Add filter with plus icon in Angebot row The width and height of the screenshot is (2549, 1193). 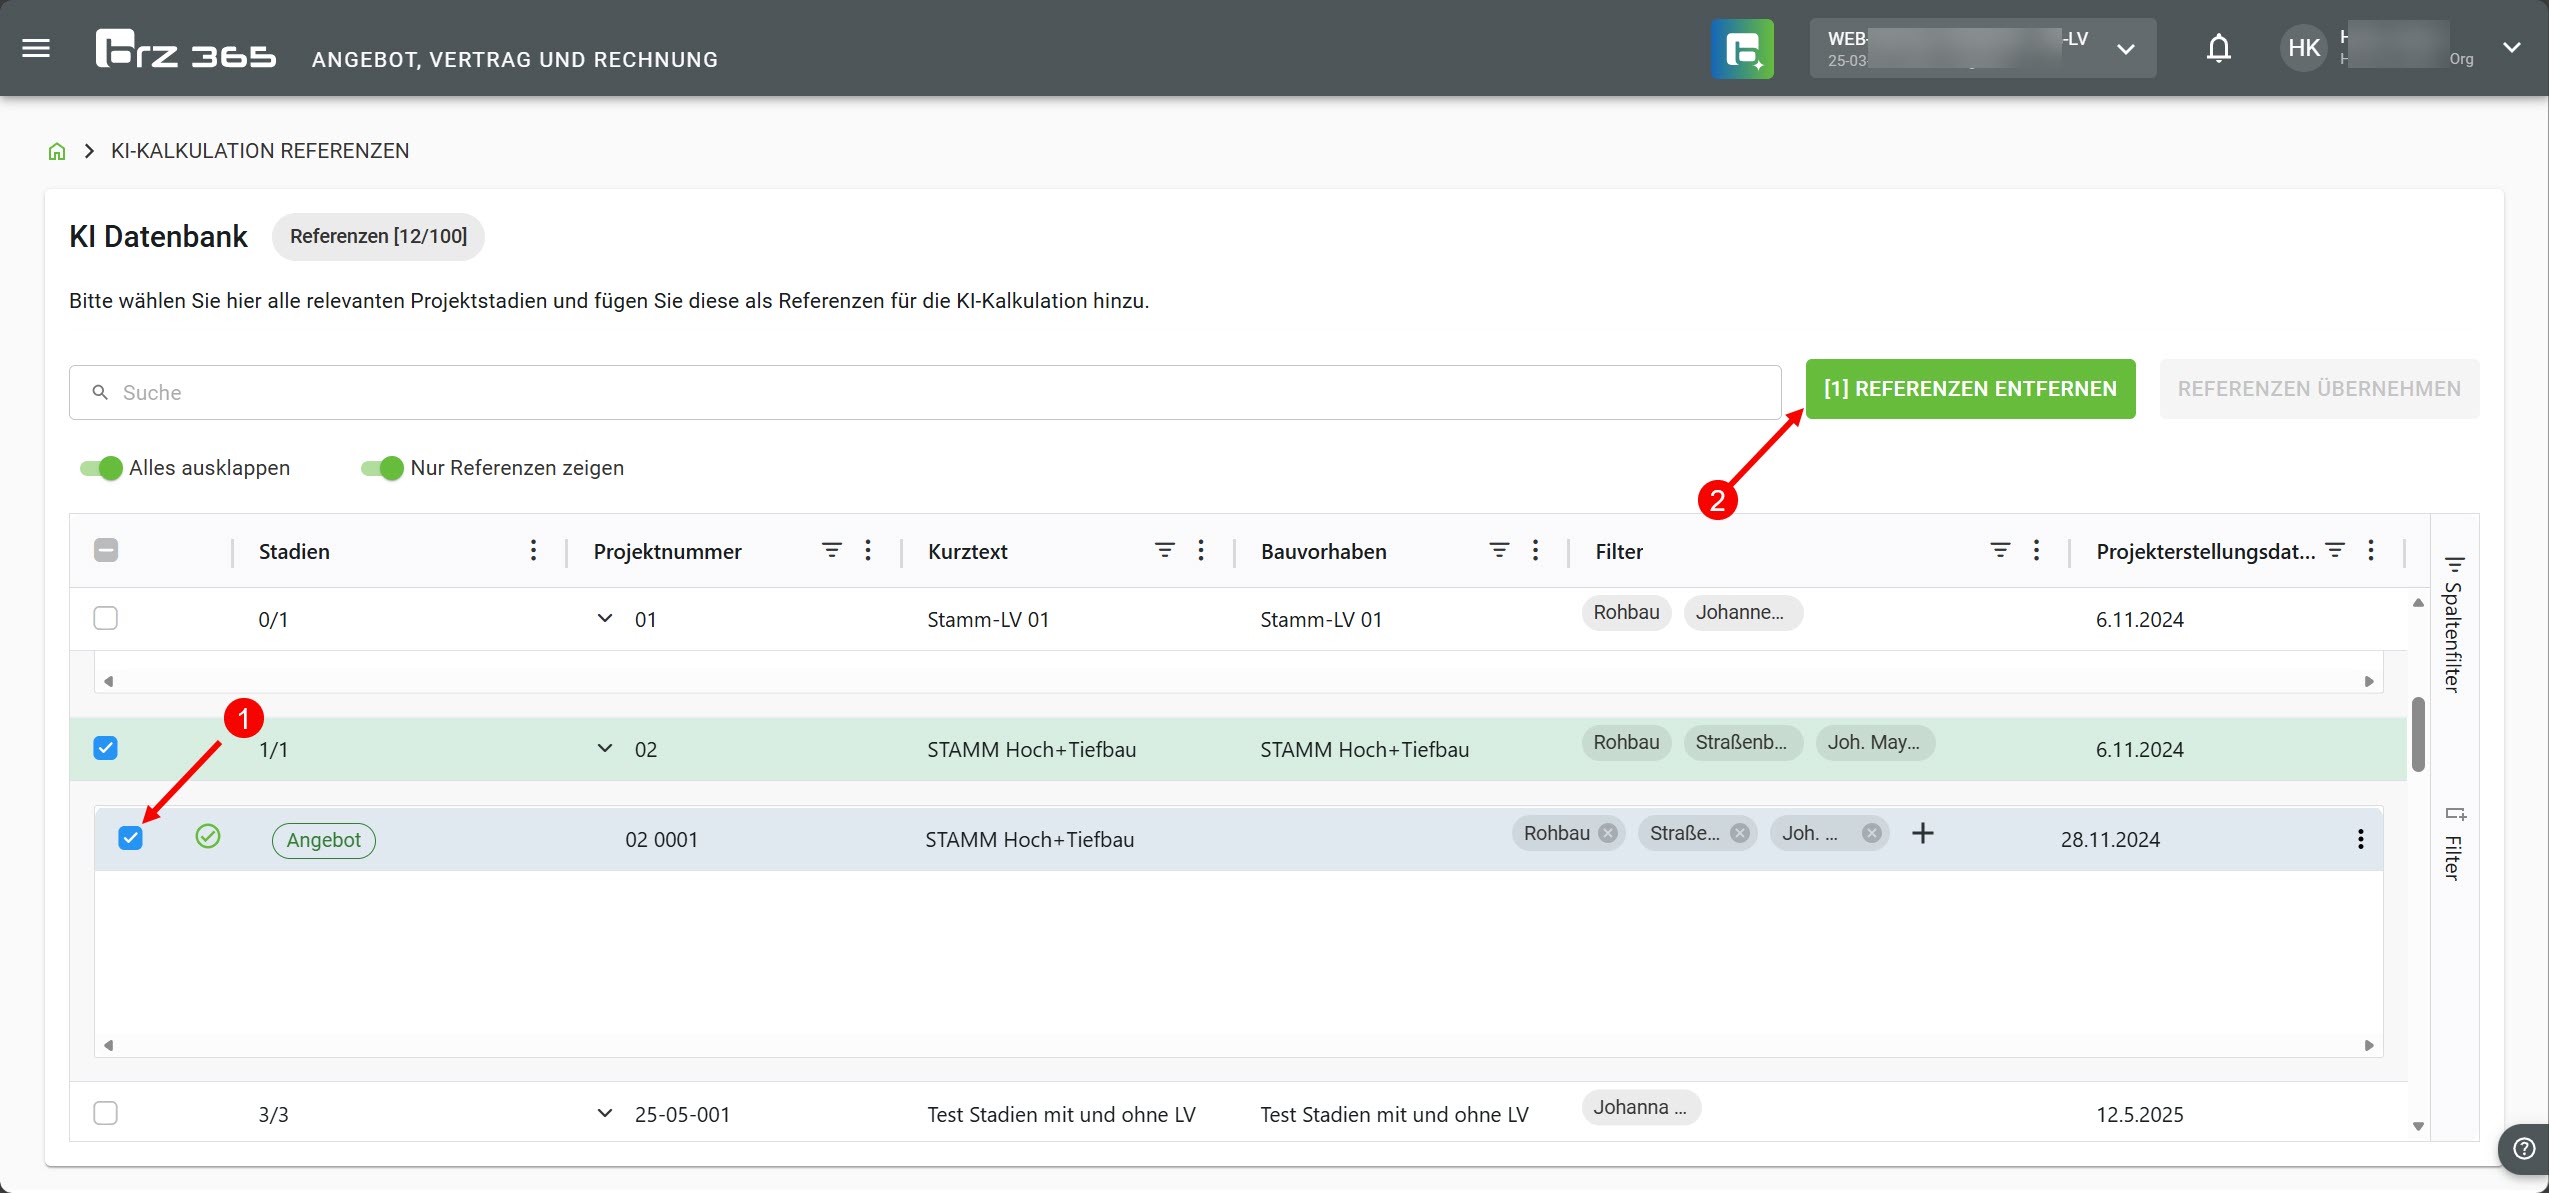click(1922, 833)
